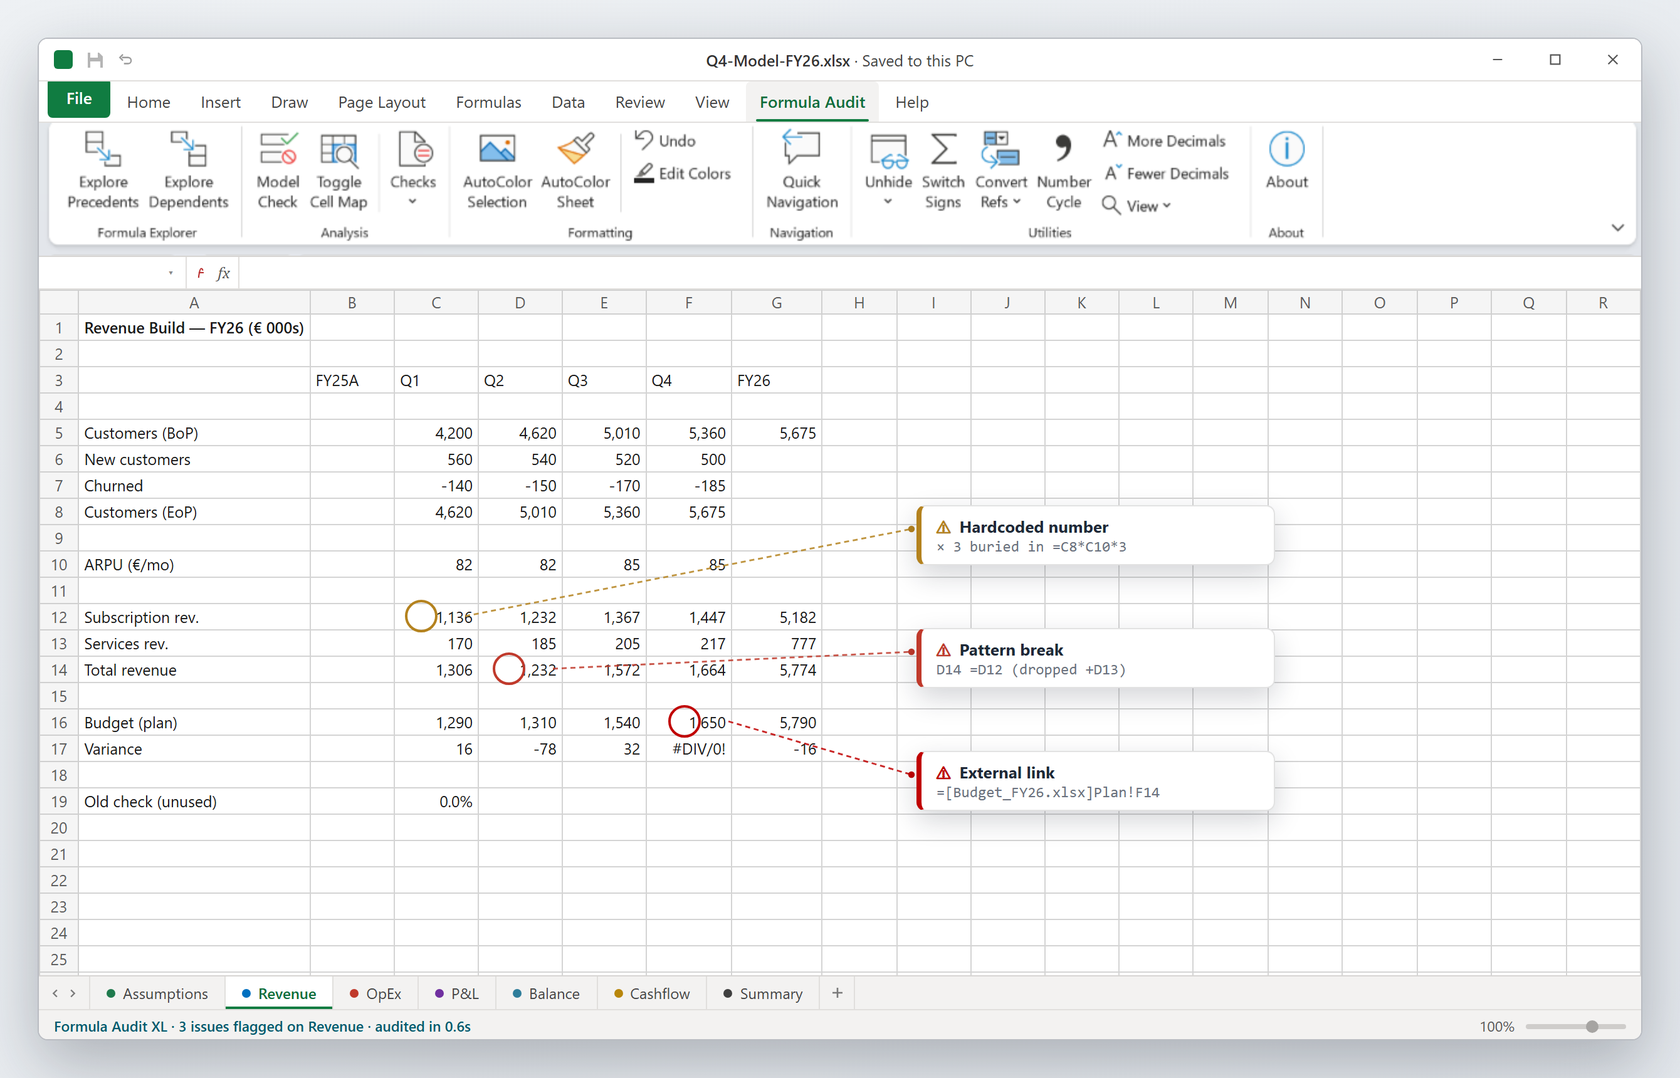This screenshot has height=1078, width=1680.
Task: Toggle the Cell Map view
Action: [338, 170]
